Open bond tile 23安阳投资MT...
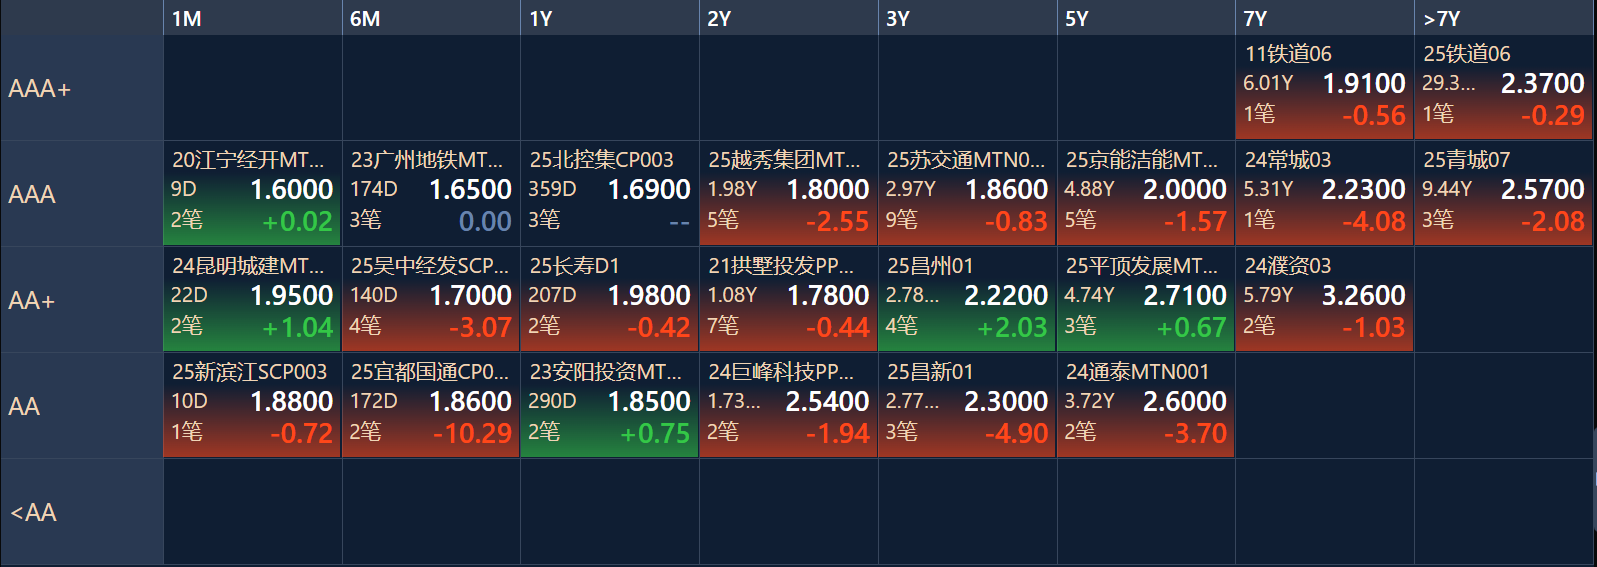The width and height of the screenshot is (1597, 567). pyautogui.click(x=610, y=406)
